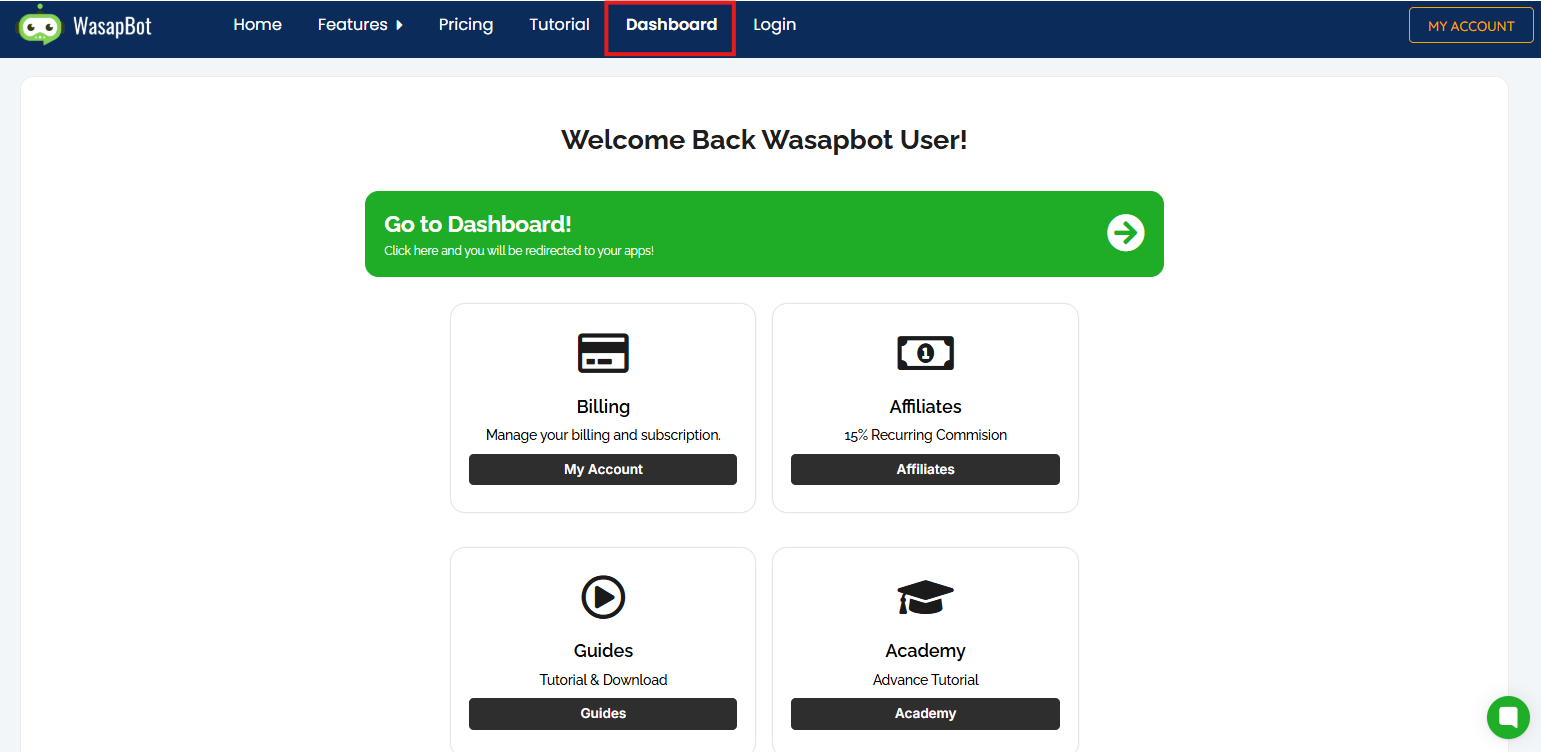This screenshot has width=1541, height=752.
Task: Click 'Tutorial & Download' text
Action: coord(603,680)
